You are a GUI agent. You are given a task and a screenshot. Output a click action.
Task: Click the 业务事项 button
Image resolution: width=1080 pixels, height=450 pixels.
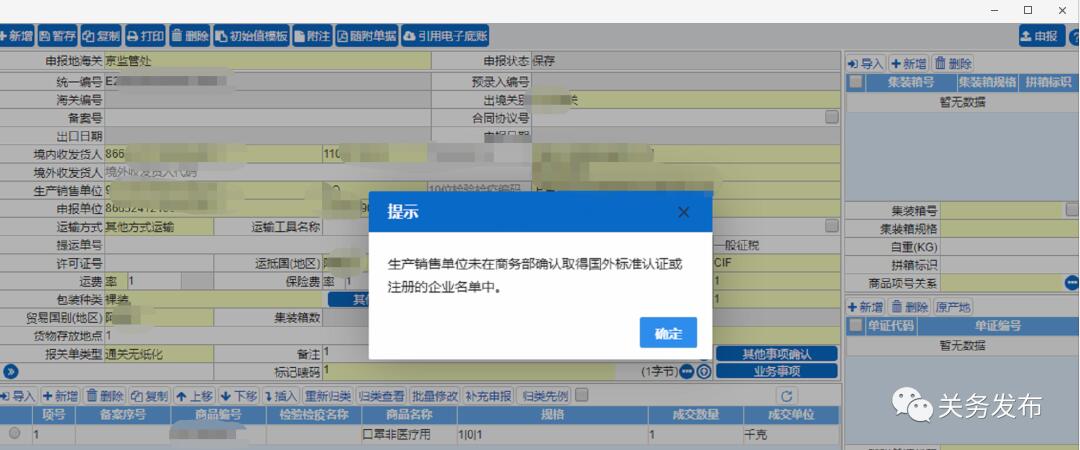point(777,371)
